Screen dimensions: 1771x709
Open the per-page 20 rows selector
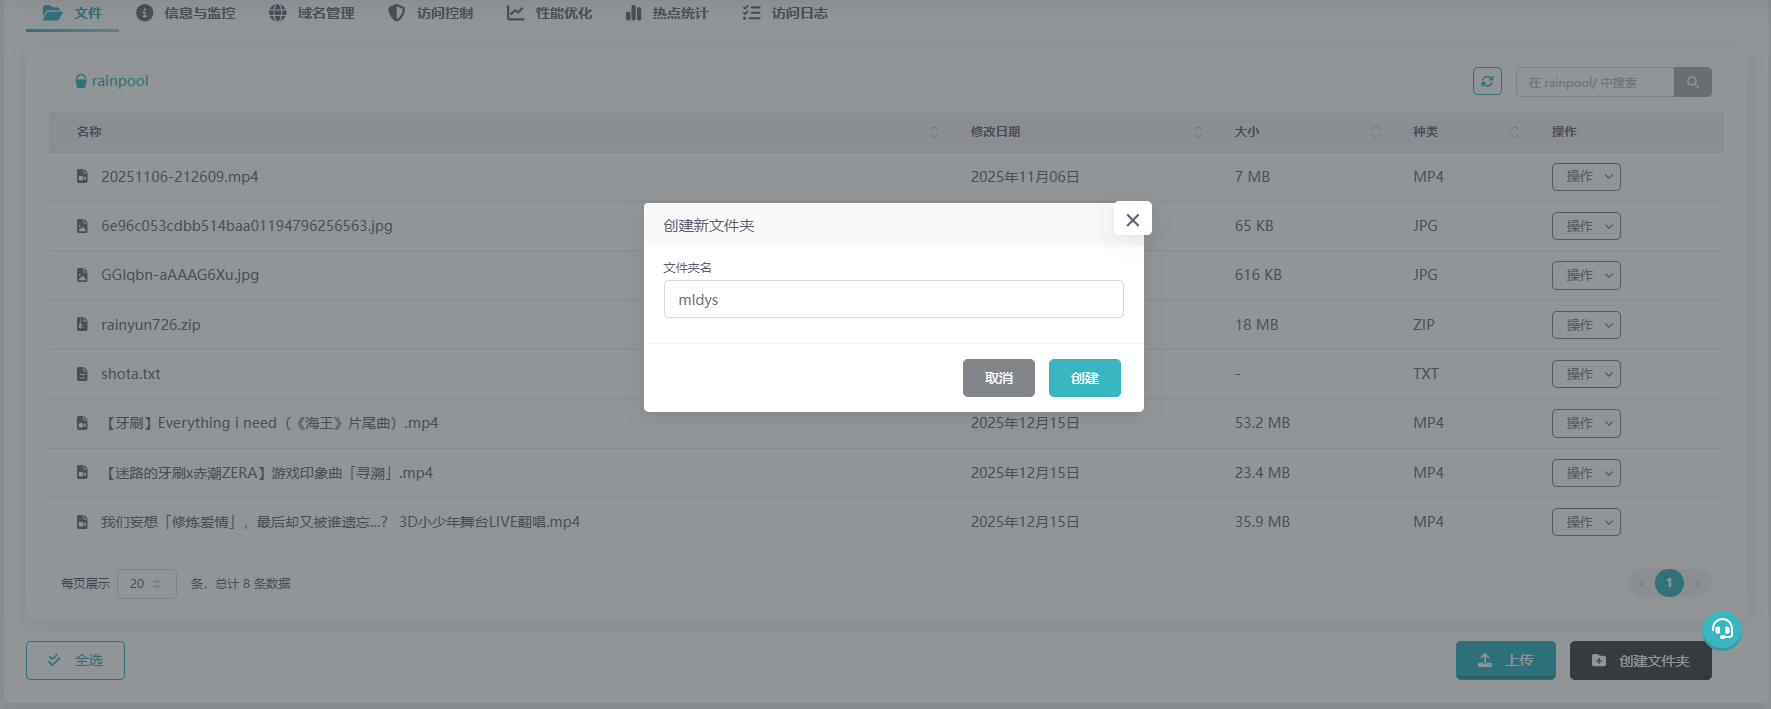click(x=146, y=584)
